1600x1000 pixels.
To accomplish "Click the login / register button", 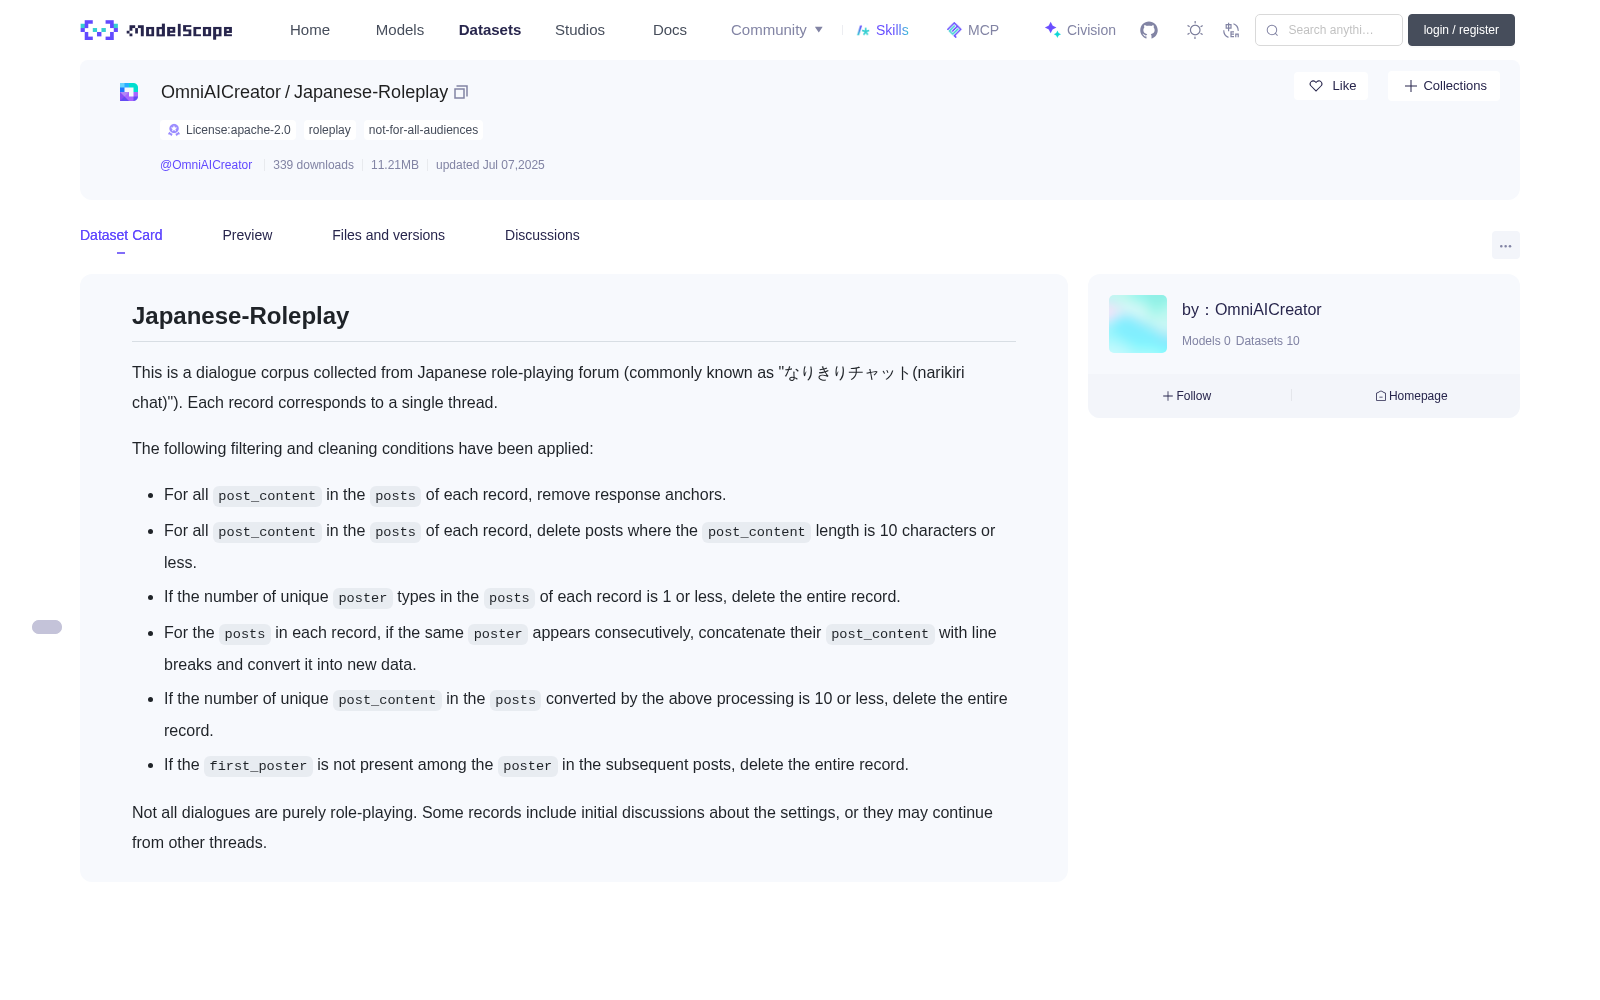I will pyautogui.click(x=1461, y=30).
